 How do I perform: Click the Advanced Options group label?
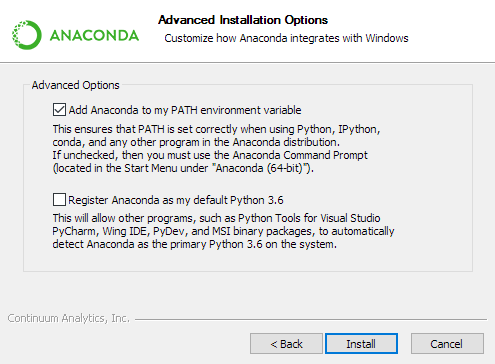tap(76, 85)
